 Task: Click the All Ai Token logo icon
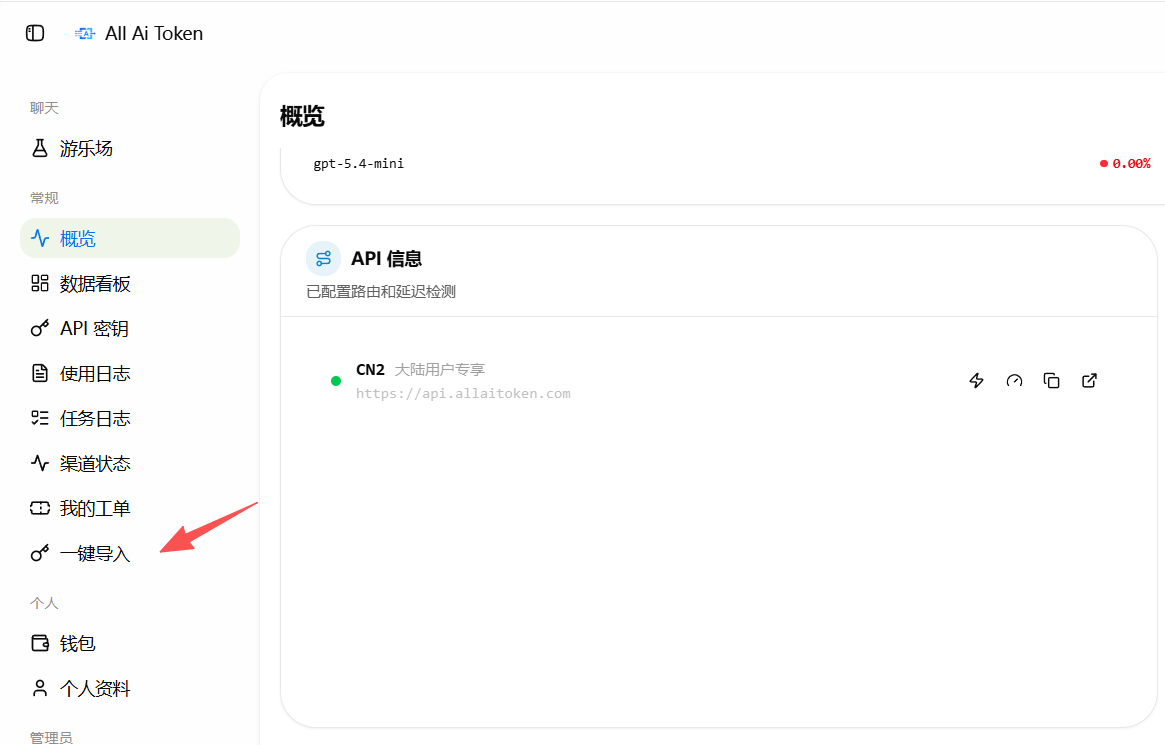[x=85, y=33]
